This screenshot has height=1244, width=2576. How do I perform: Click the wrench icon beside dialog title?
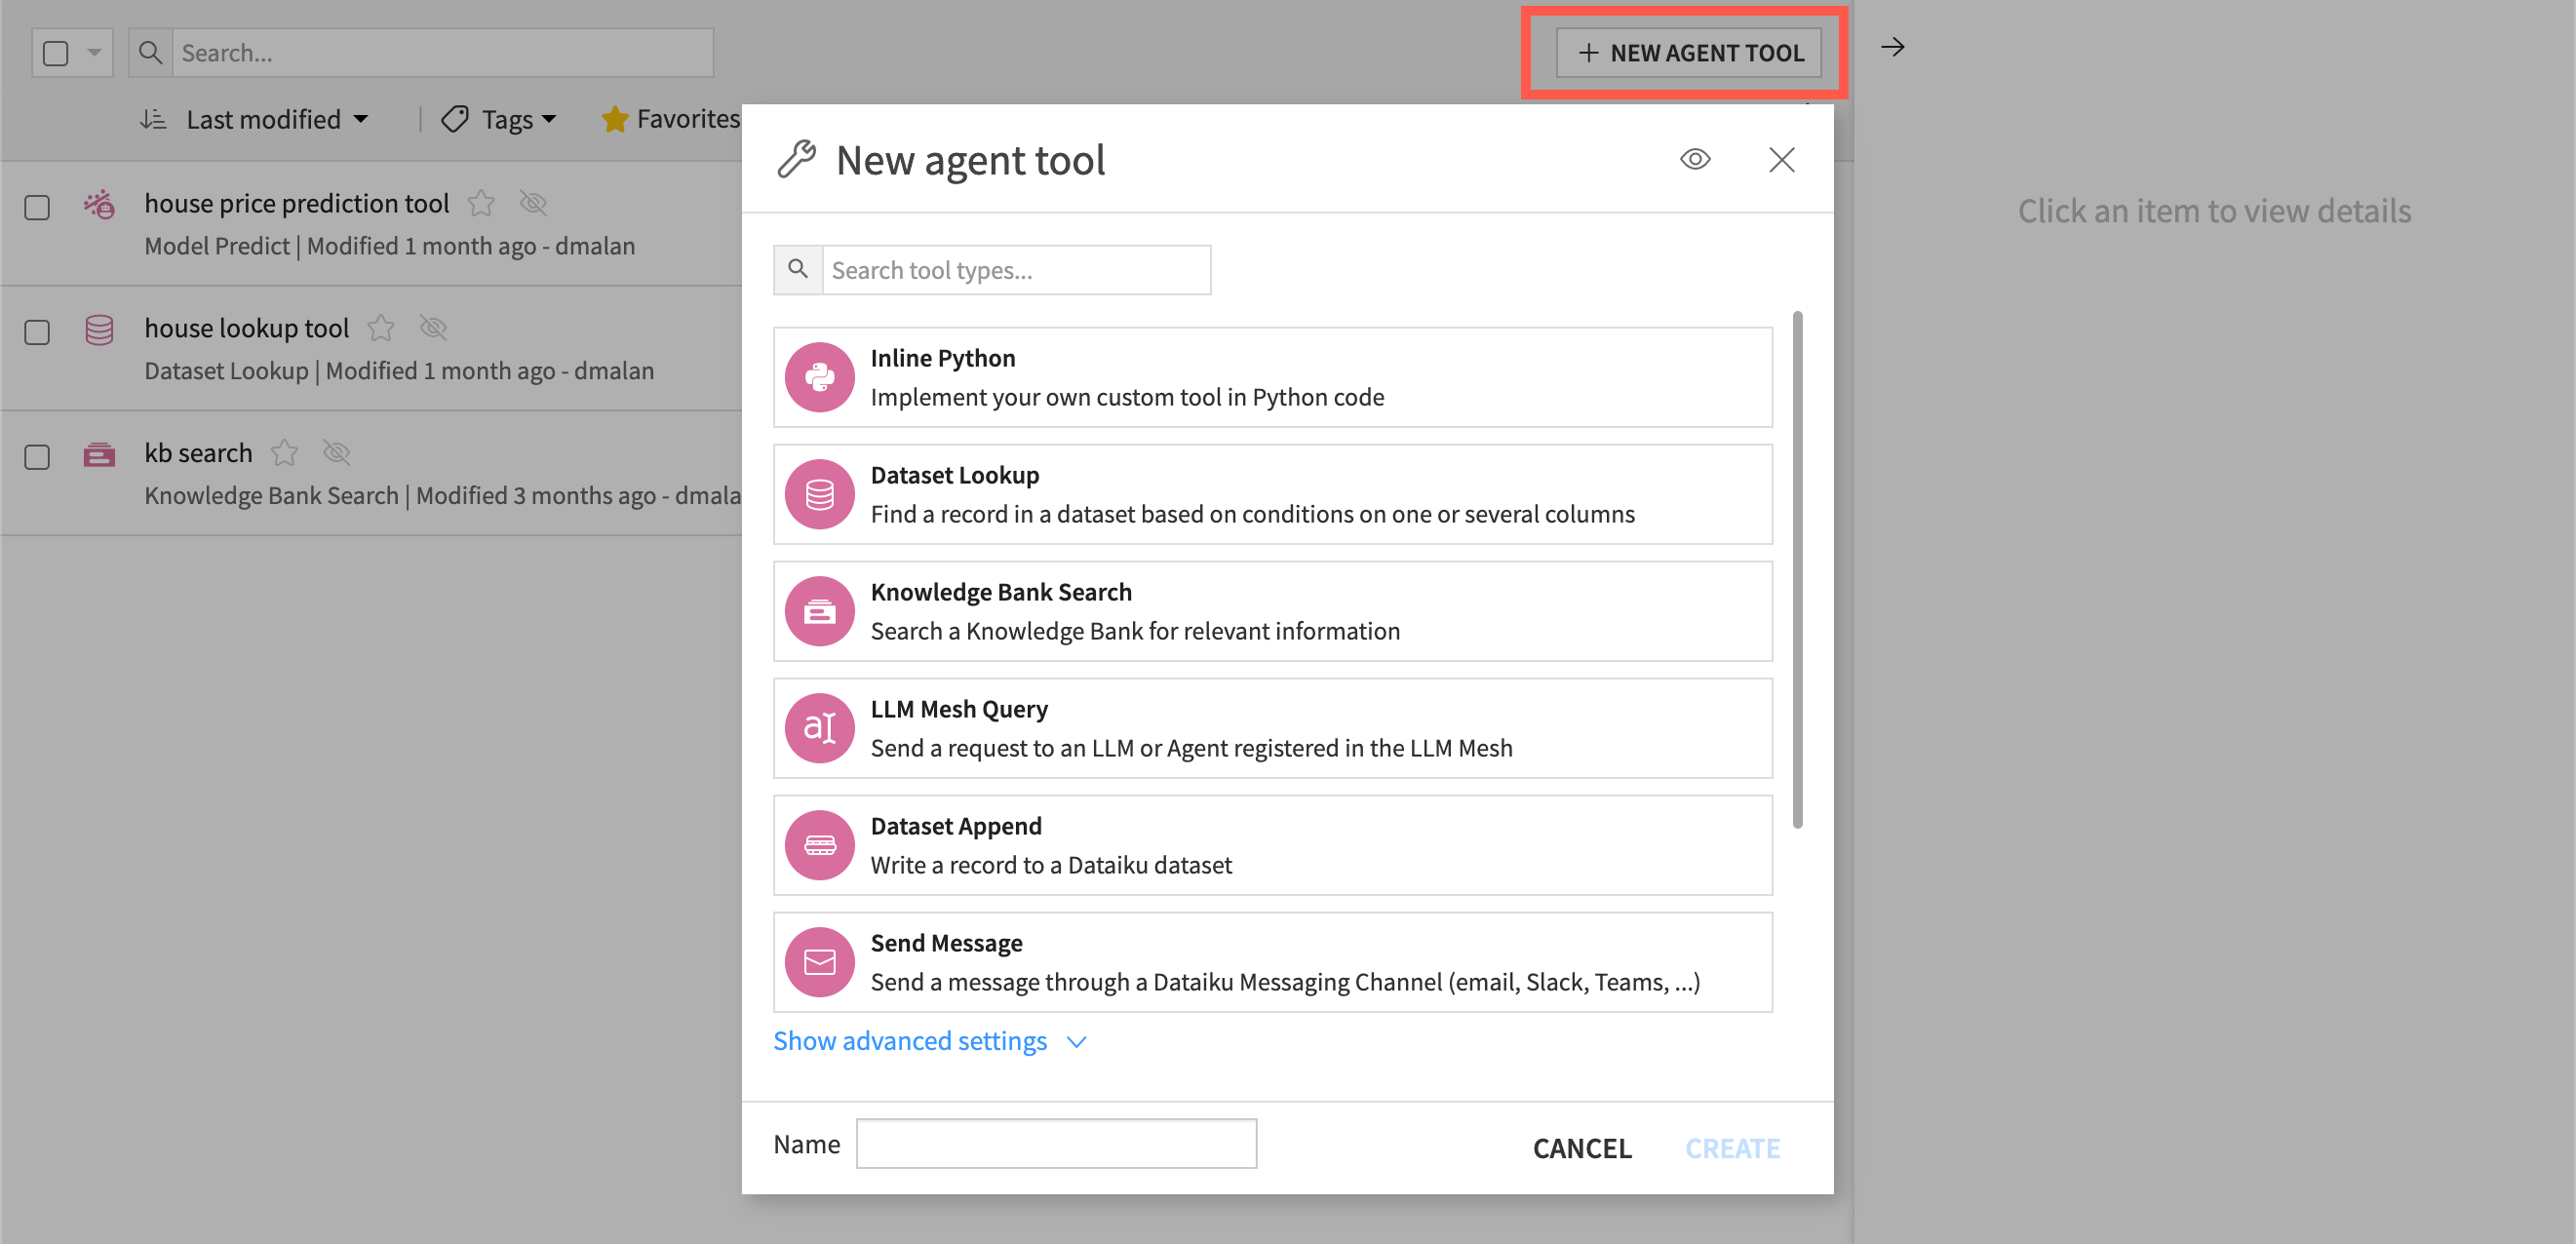pos(797,159)
